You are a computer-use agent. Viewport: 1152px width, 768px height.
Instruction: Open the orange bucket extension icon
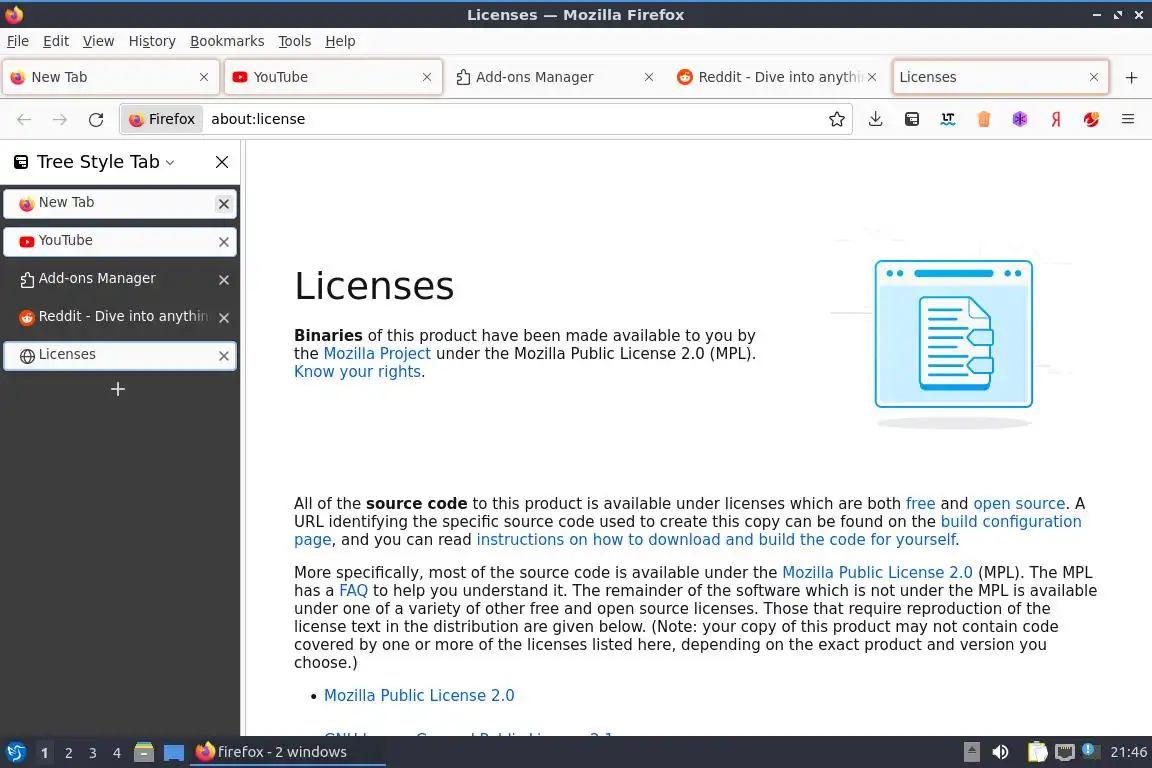(x=984, y=119)
